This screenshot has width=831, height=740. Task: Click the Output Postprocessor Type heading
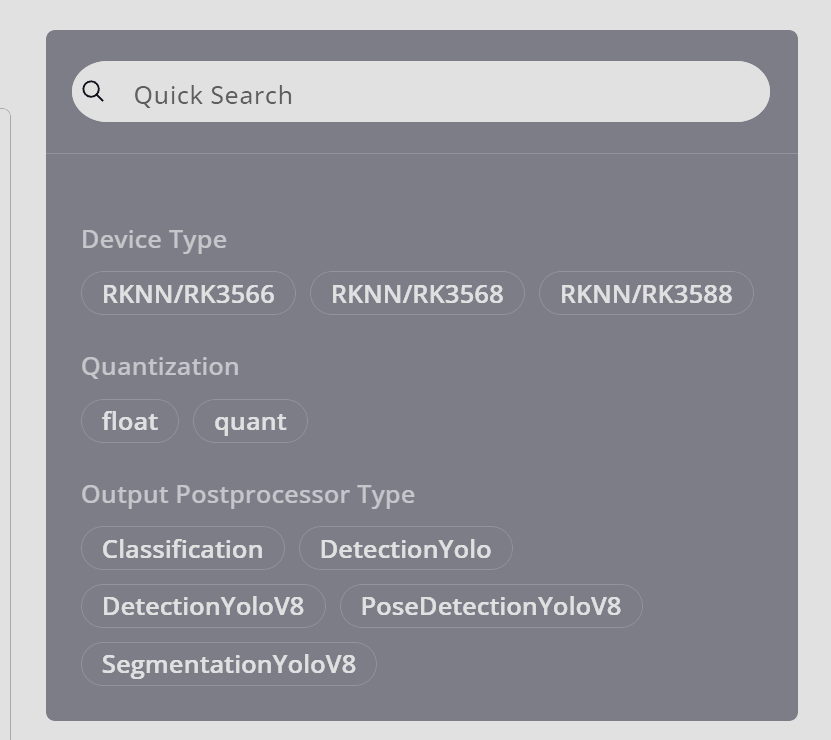(248, 495)
